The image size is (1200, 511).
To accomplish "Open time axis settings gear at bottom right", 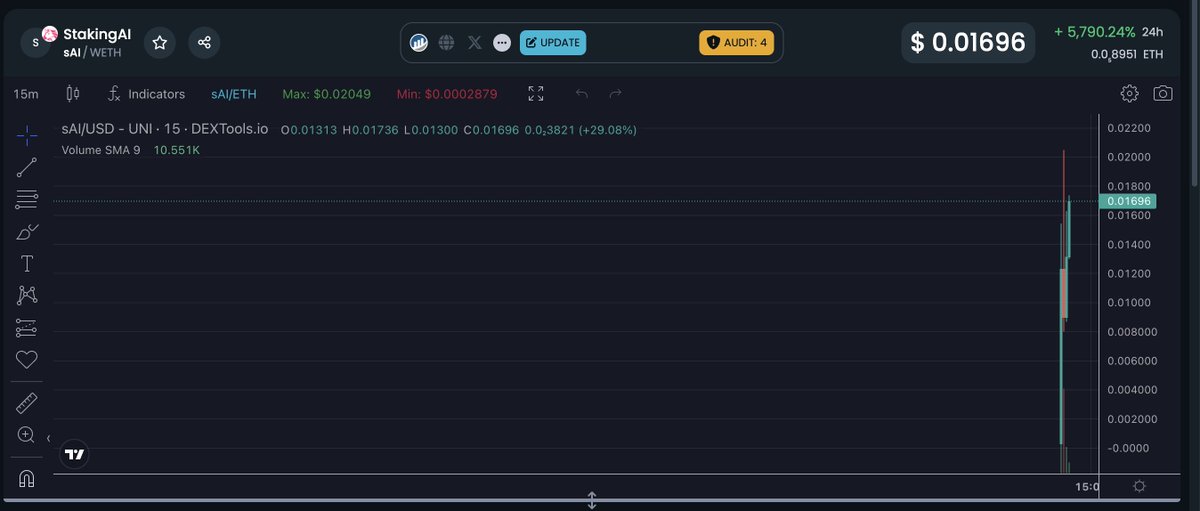I will click(x=1139, y=487).
